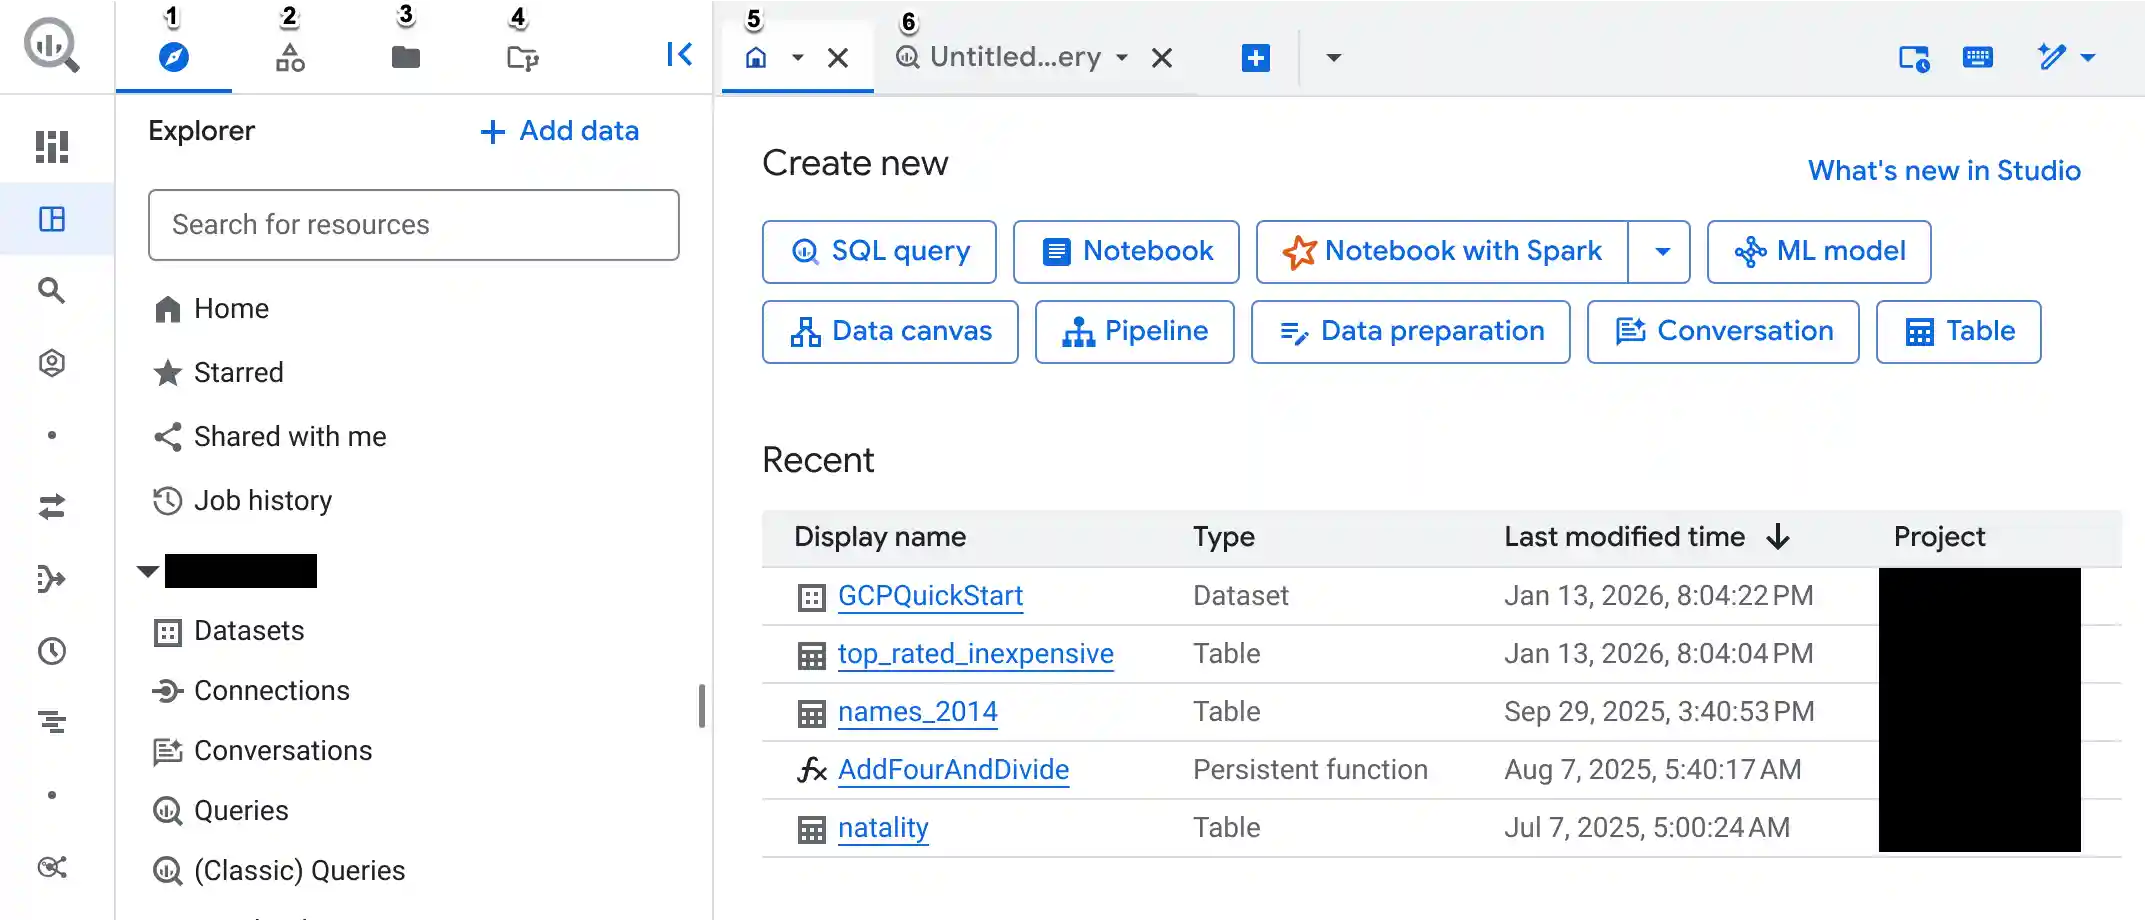Image resolution: width=2145 pixels, height=920 pixels.
Task: Select the Explorer compass icon
Action: [x=172, y=57]
